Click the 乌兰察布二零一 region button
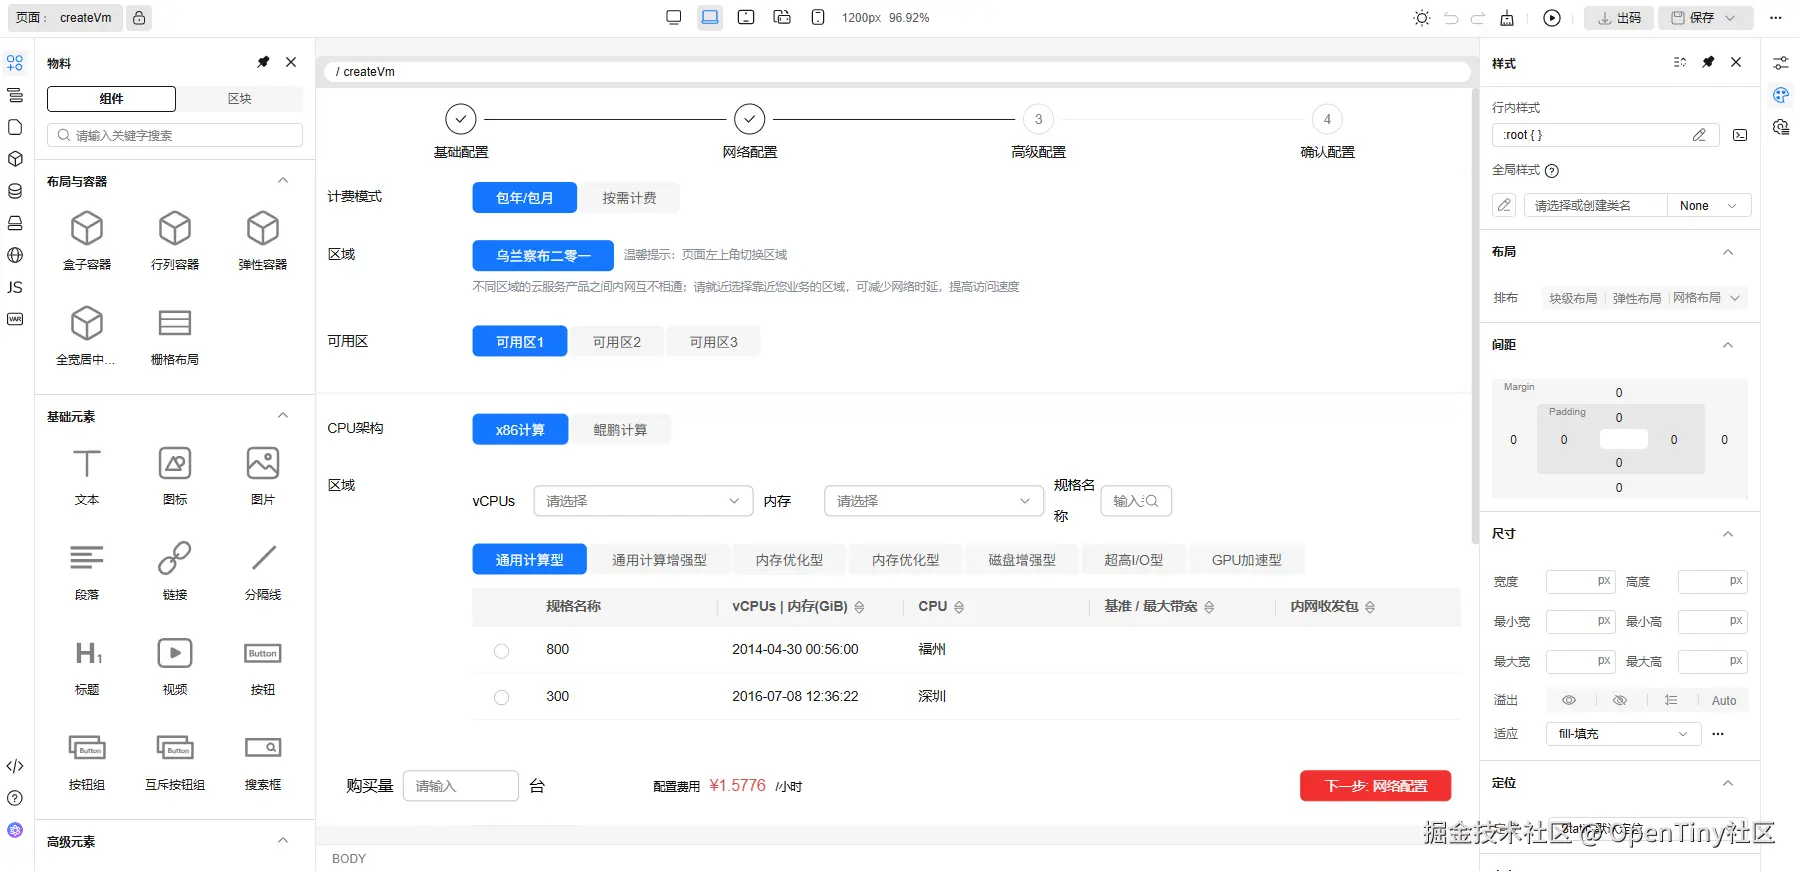Viewport: 1799px width, 871px height. pyautogui.click(x=543, y=256)
